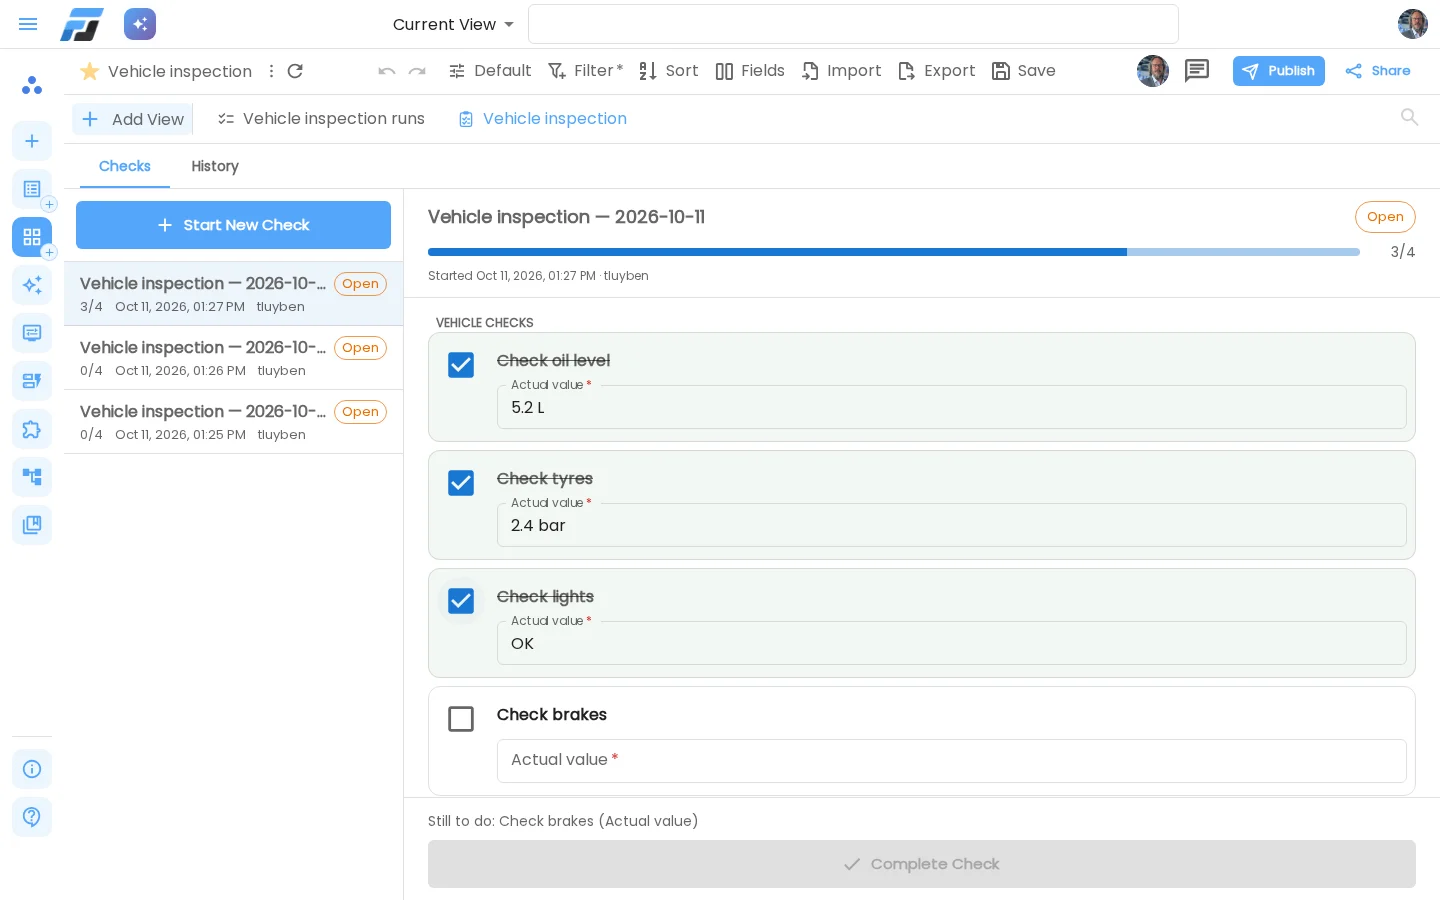Viewport: 1440px width, 900px height.
Task: Click the Publish button
Action: pyautogui.click(x=1278, y=71)
